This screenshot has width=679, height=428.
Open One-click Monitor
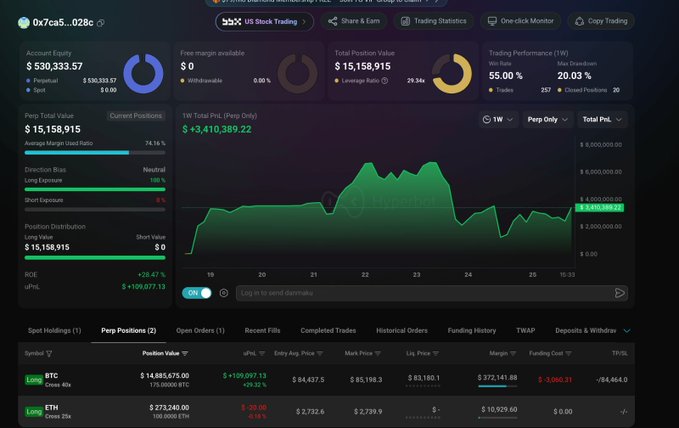click(x=521, y=21)
